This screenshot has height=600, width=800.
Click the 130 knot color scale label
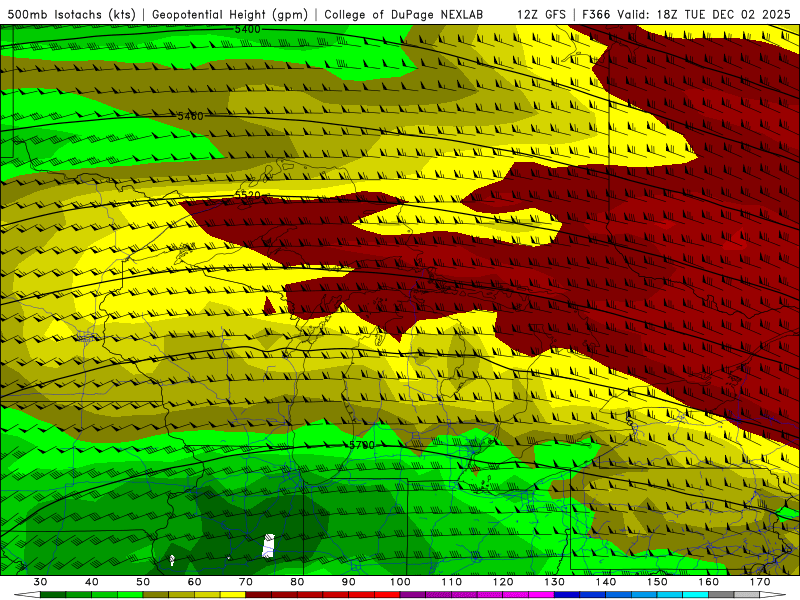pos(554,582)
